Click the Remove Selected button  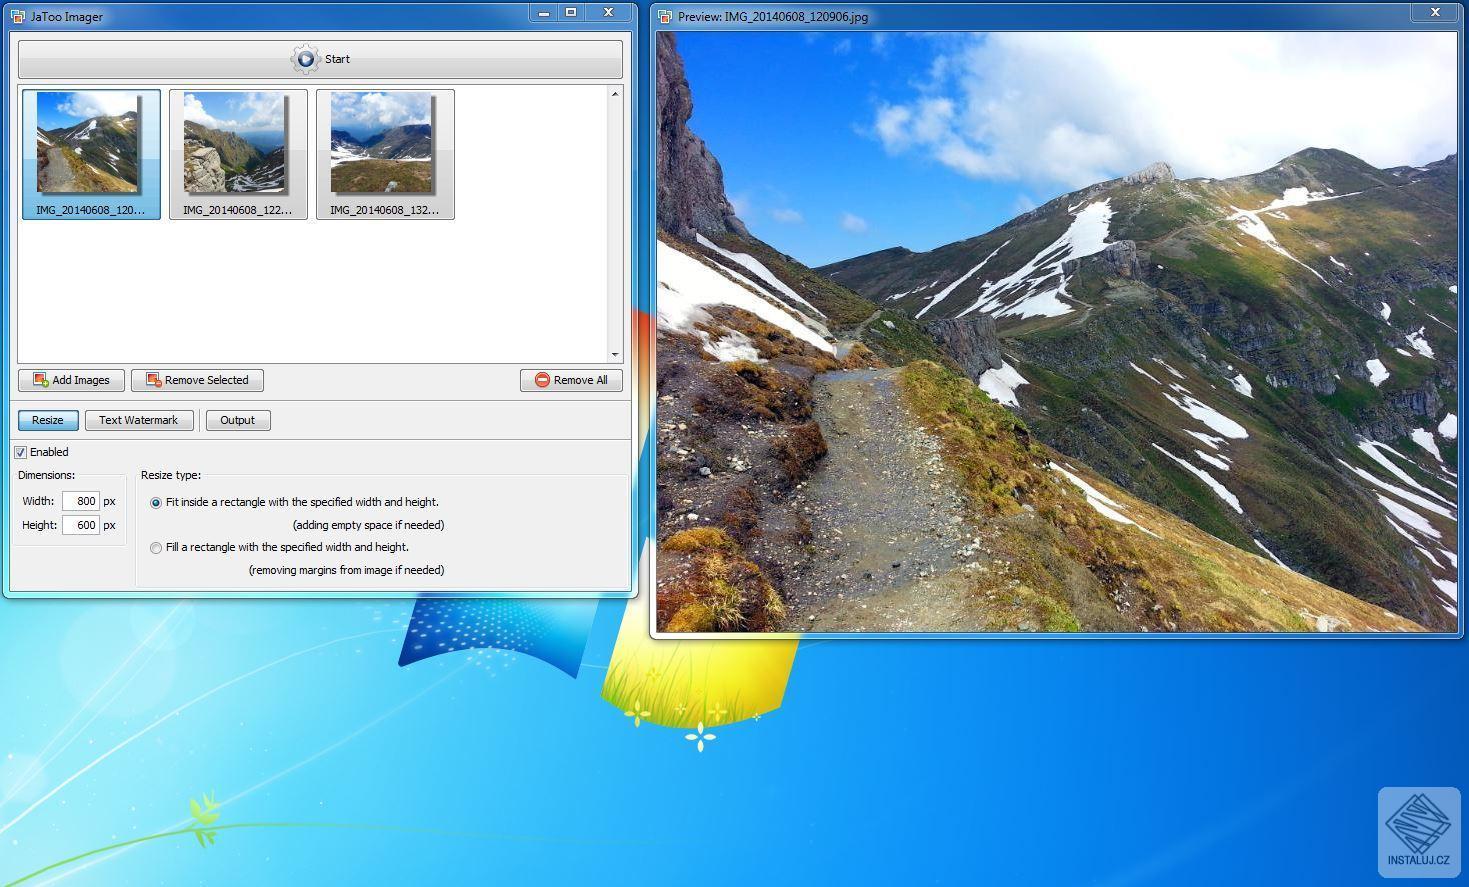(197, 380)
